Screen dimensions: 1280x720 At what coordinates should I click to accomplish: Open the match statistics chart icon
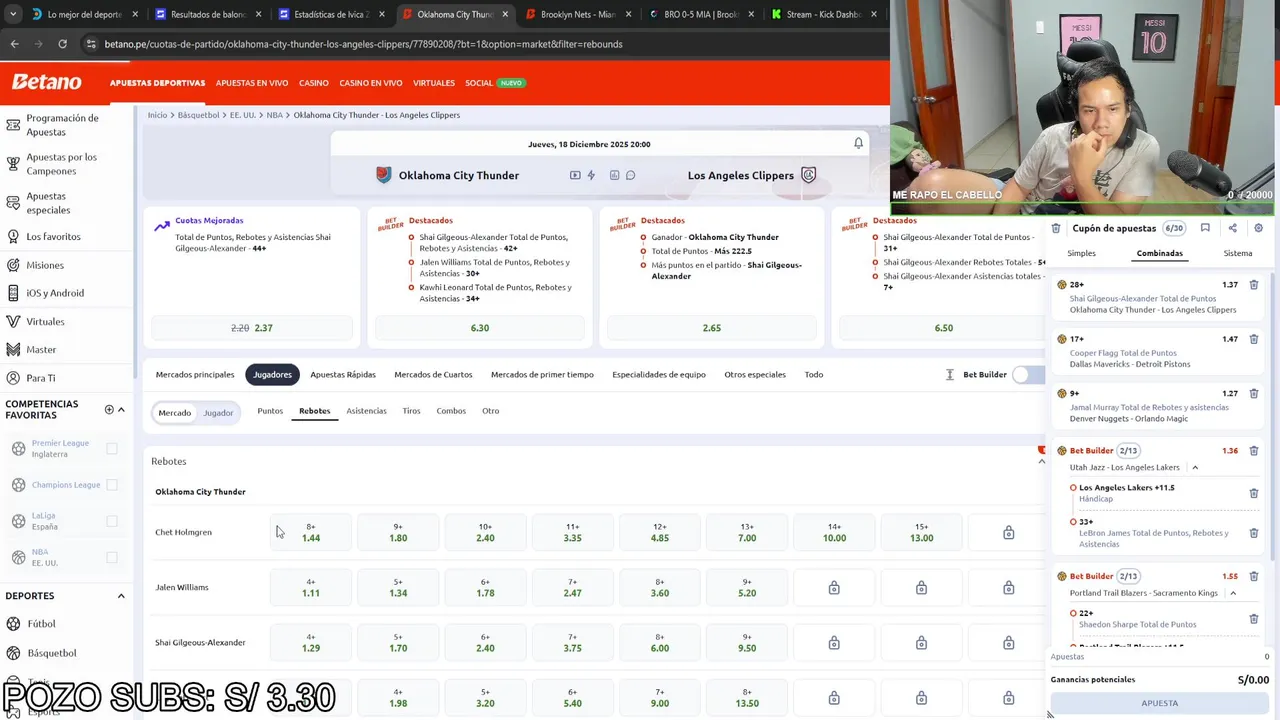tap(614, 175)
